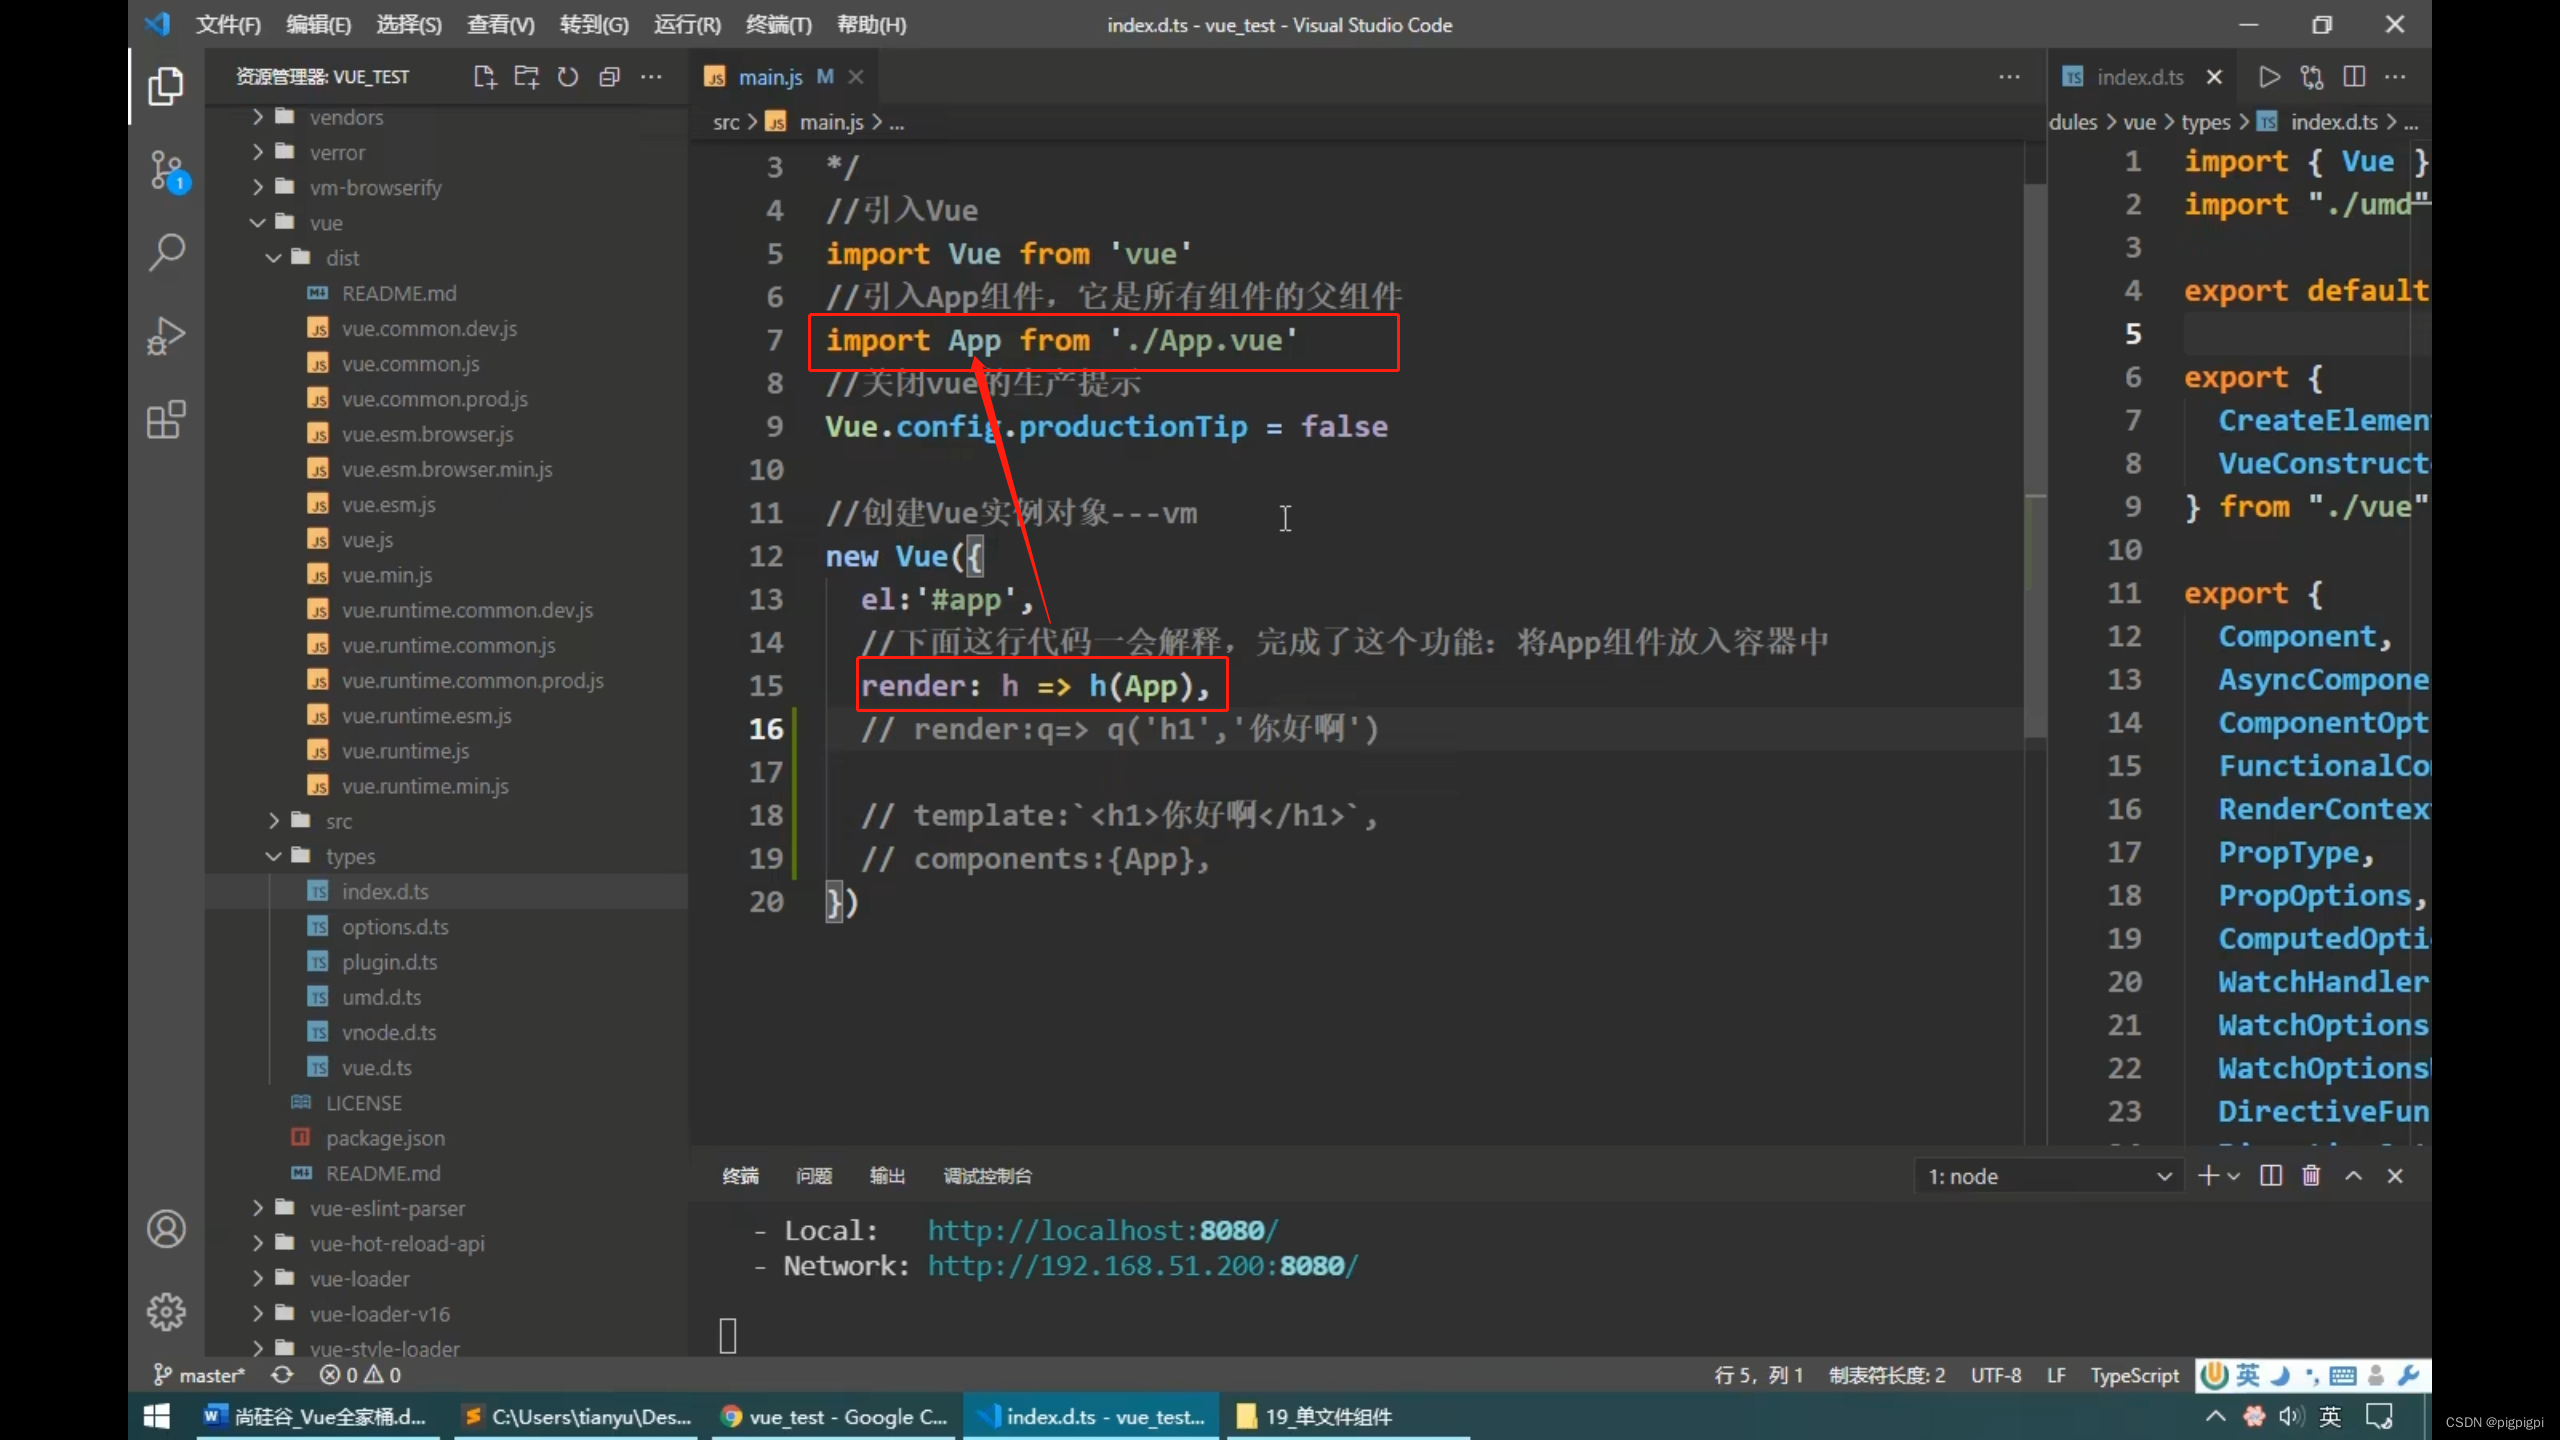The width and height of the screenshot is (2560, 1440).
Task: Switch the master branch in status bar
Action: click(198, 1375)
